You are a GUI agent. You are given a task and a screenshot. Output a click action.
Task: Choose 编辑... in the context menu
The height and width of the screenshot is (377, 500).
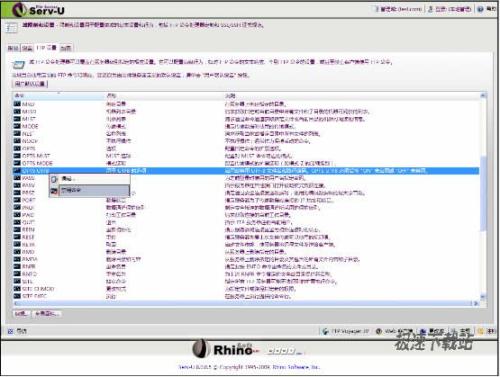click(x=89, y=179)
